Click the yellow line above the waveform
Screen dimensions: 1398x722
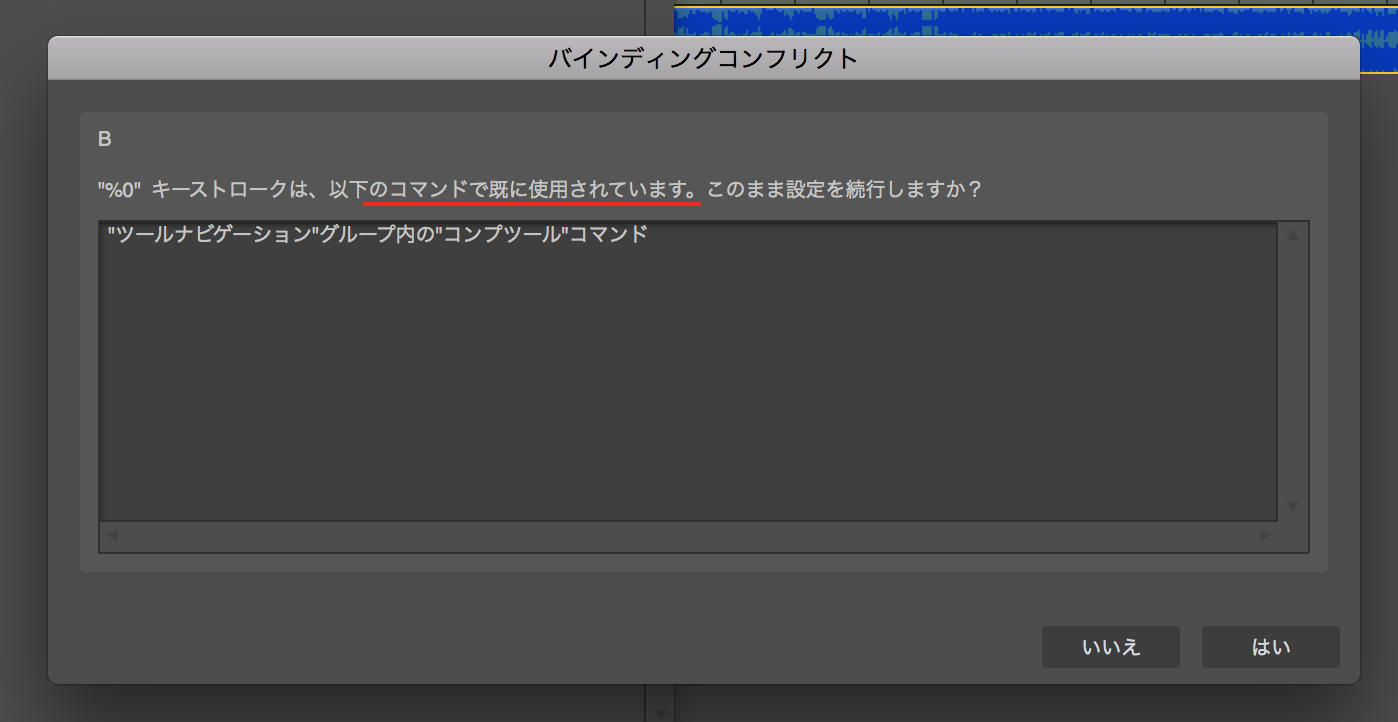(1000, 7)
